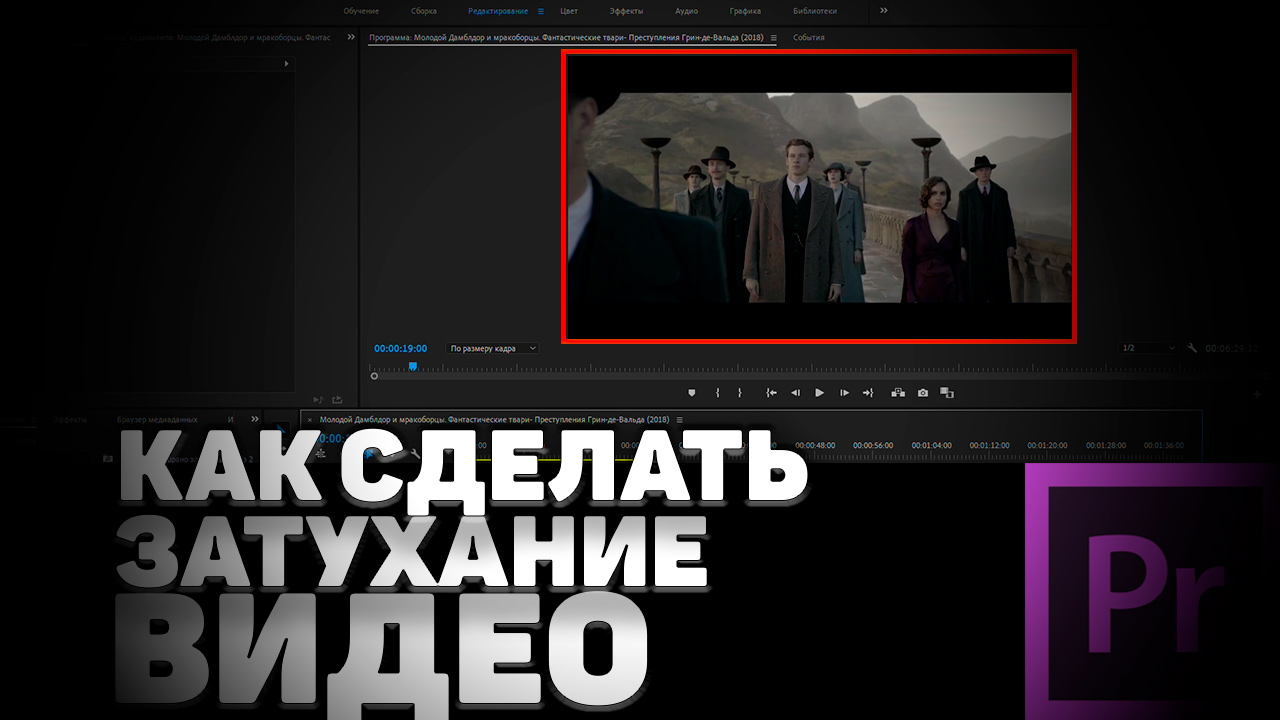Export frame with the camera icon
The height and width of the screenshot is (720, 1280).
tap(923, 393)
